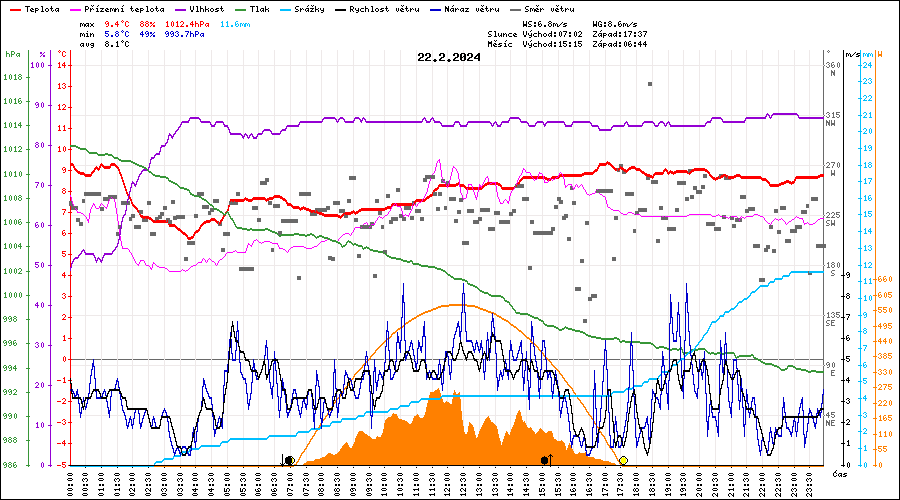Click the max temperature value 9.4°C

(117, 25)
